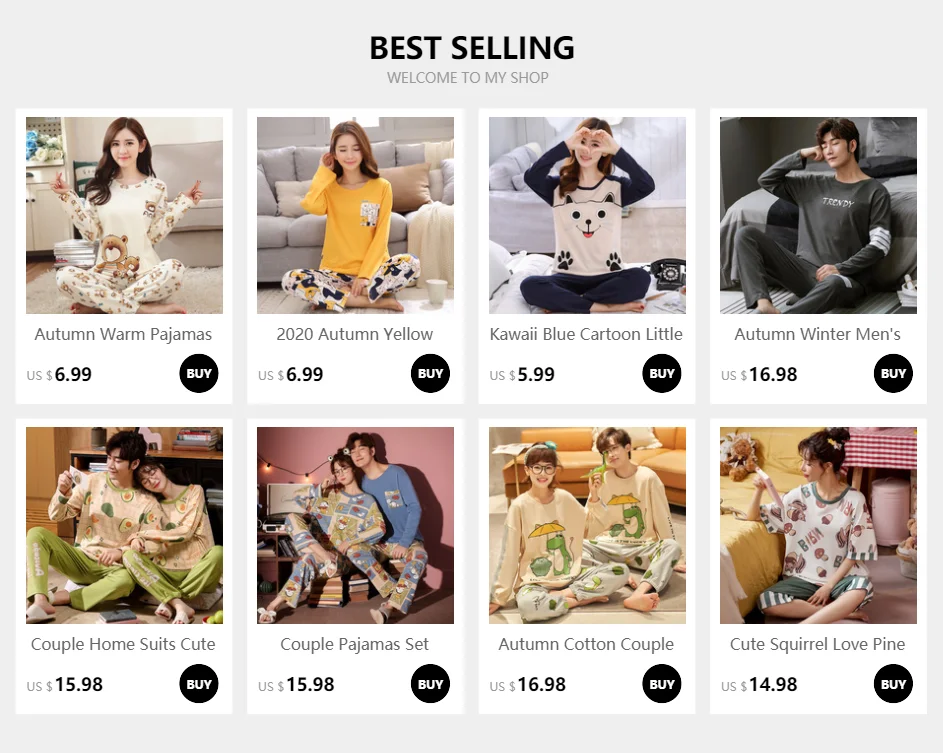Click BUY for Autumn Warm Pajamas
This screenshot has height=753, width=943.
tap(199, 373)
